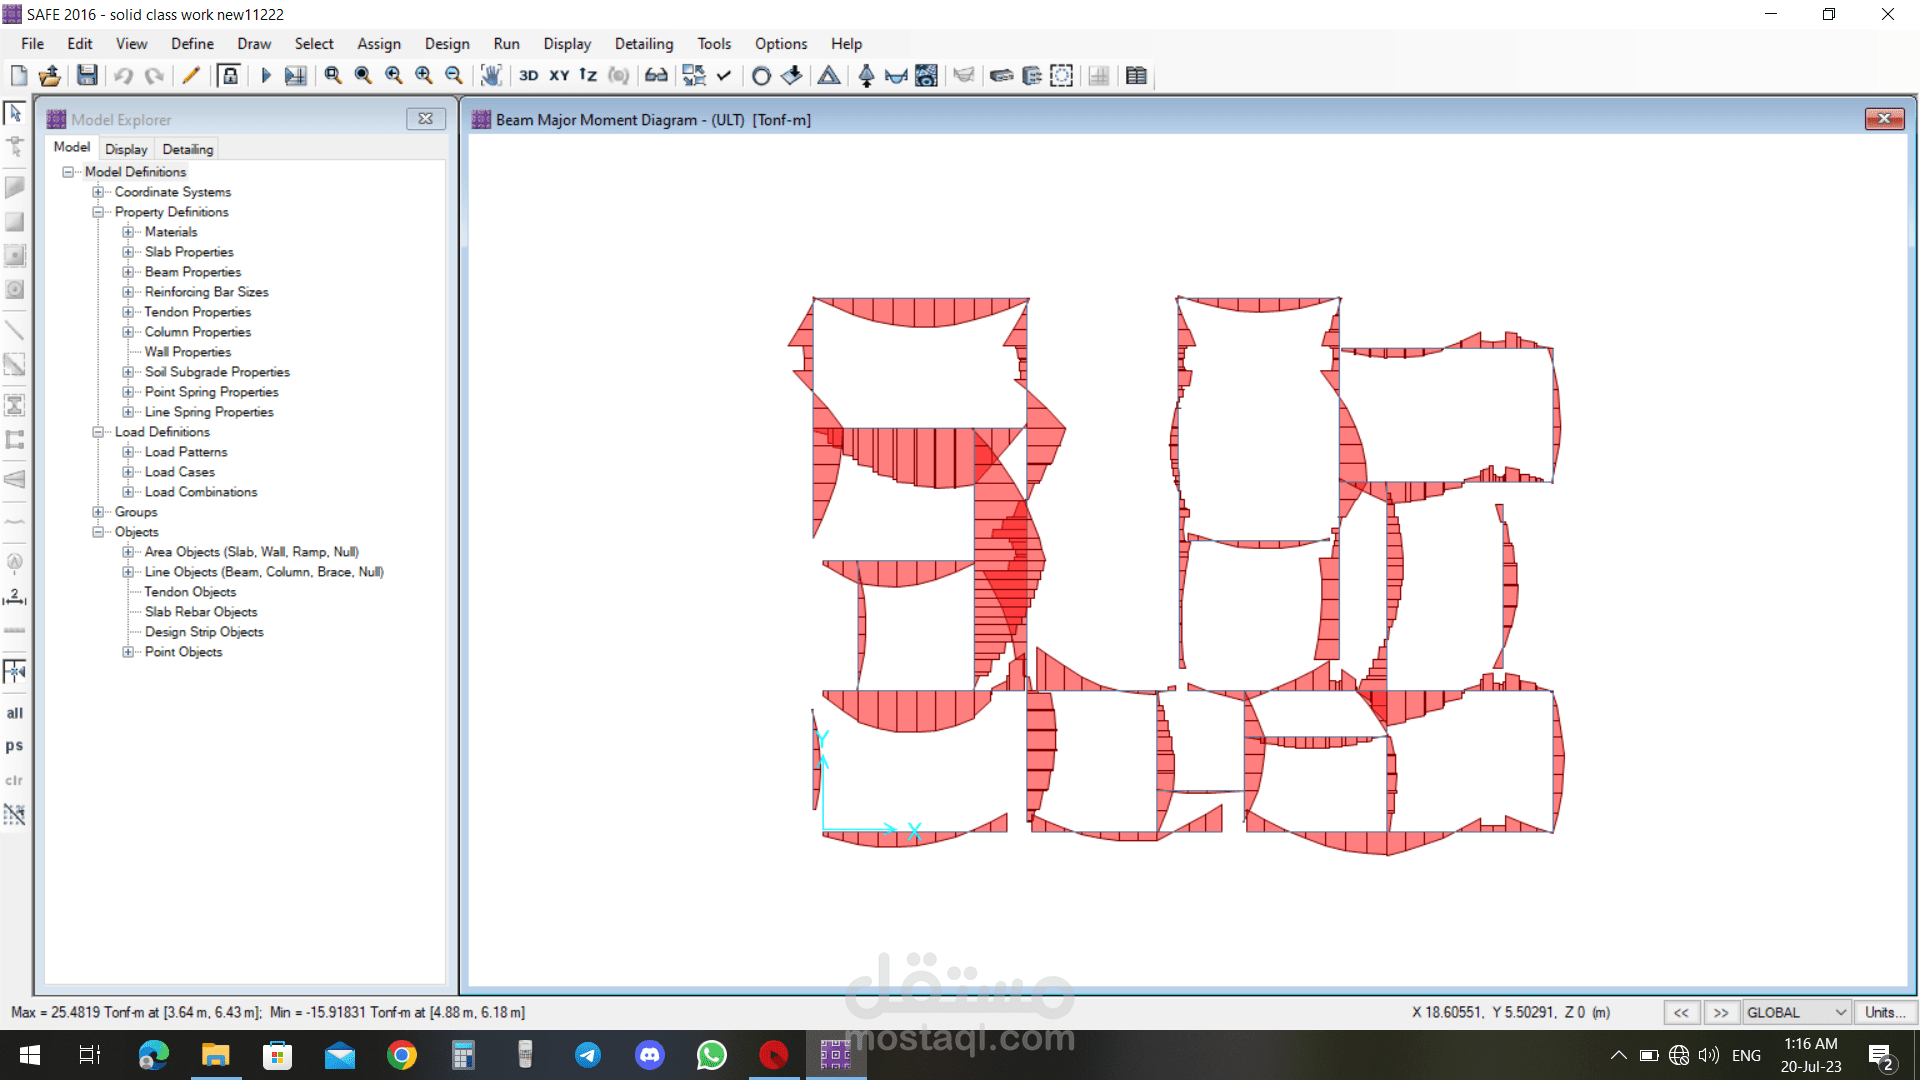Expand the Load Combinations node
This screenshot has height=1080, width=1920.
(x=128, y=492)
